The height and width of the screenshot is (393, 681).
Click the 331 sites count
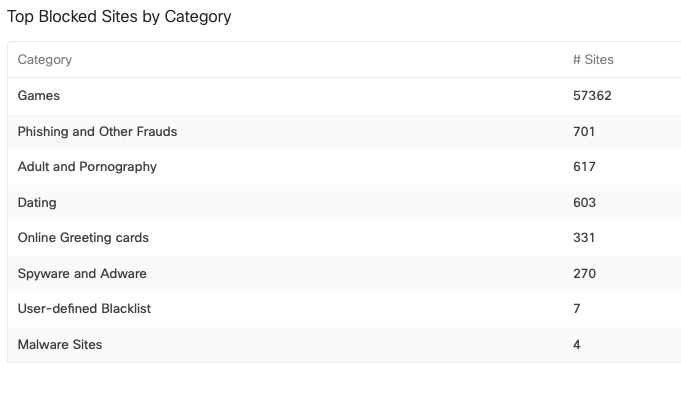click(584, 238)
